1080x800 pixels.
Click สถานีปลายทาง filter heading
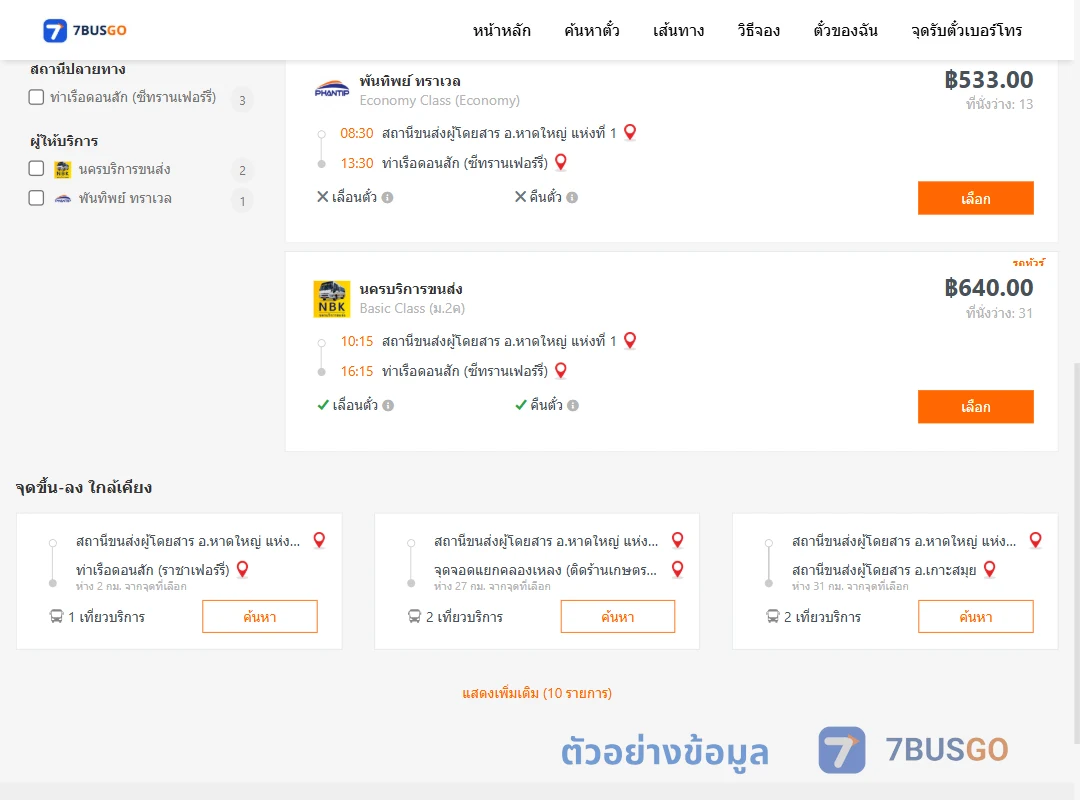pyautogui.click(x=78, y=69)
